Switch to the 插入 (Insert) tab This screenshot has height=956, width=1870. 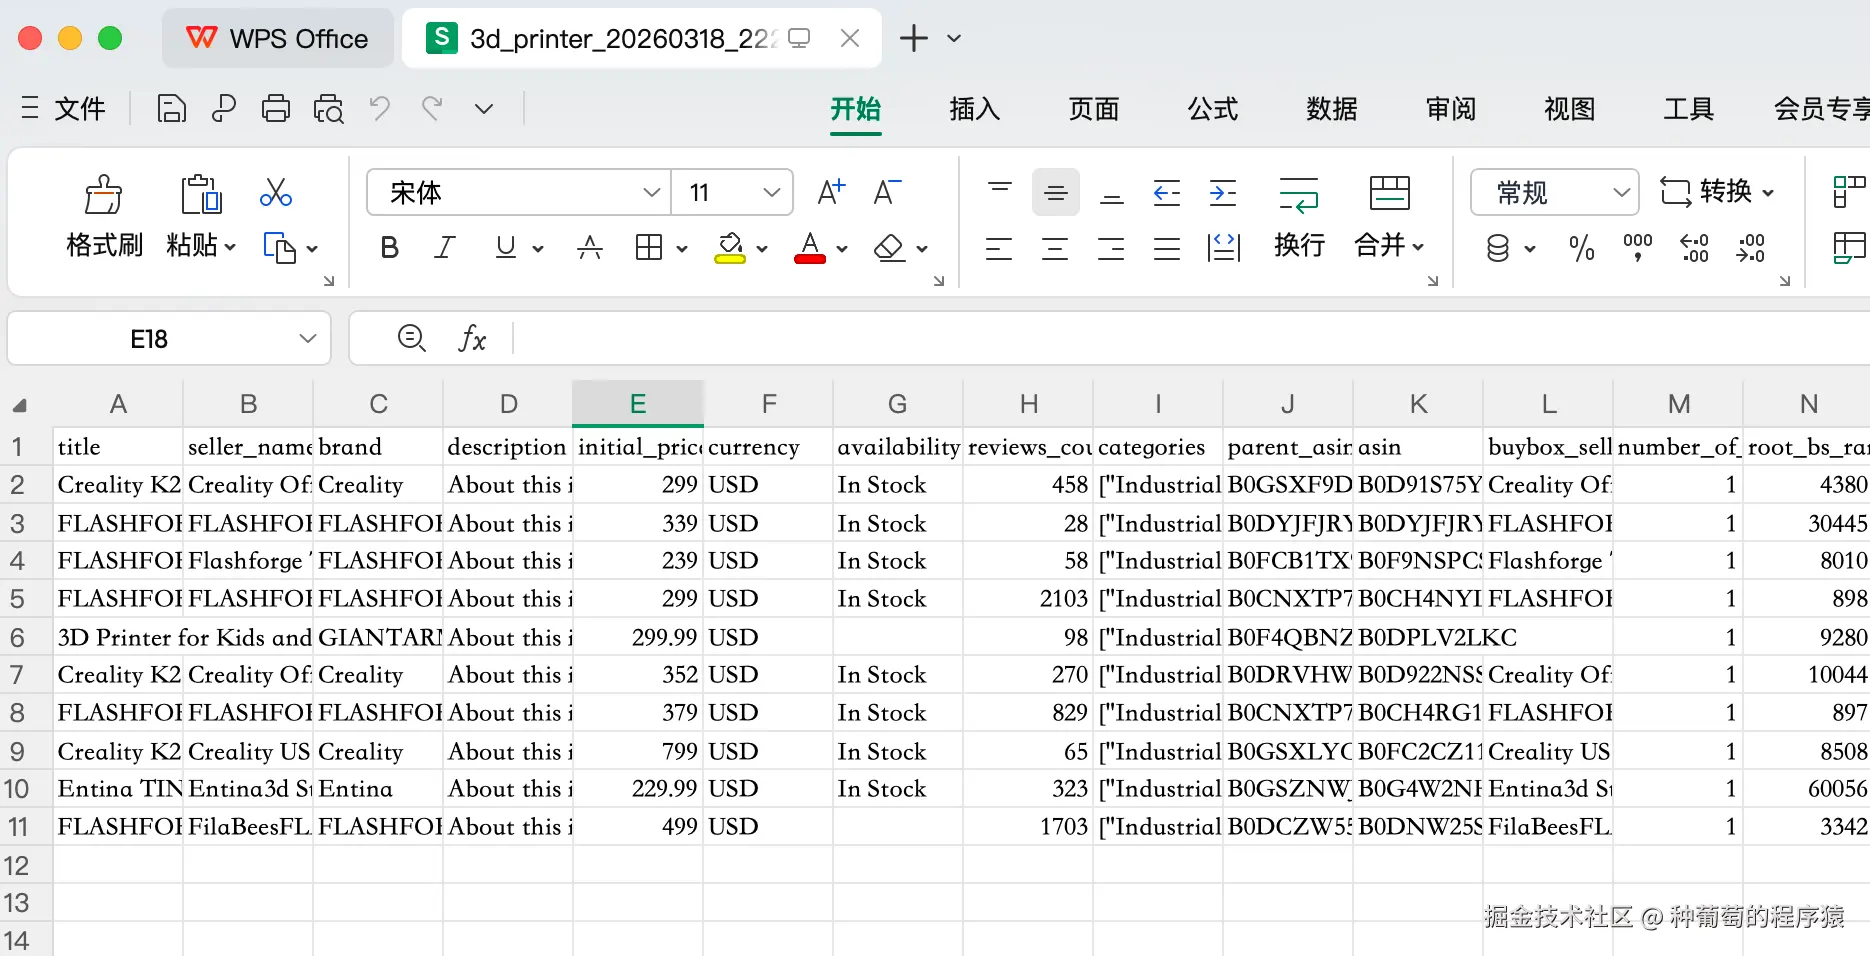tap(974, 108)
